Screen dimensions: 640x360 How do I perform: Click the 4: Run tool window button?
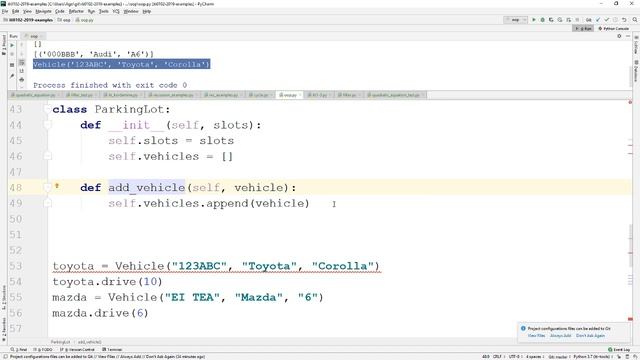click(x=584, y=29)
